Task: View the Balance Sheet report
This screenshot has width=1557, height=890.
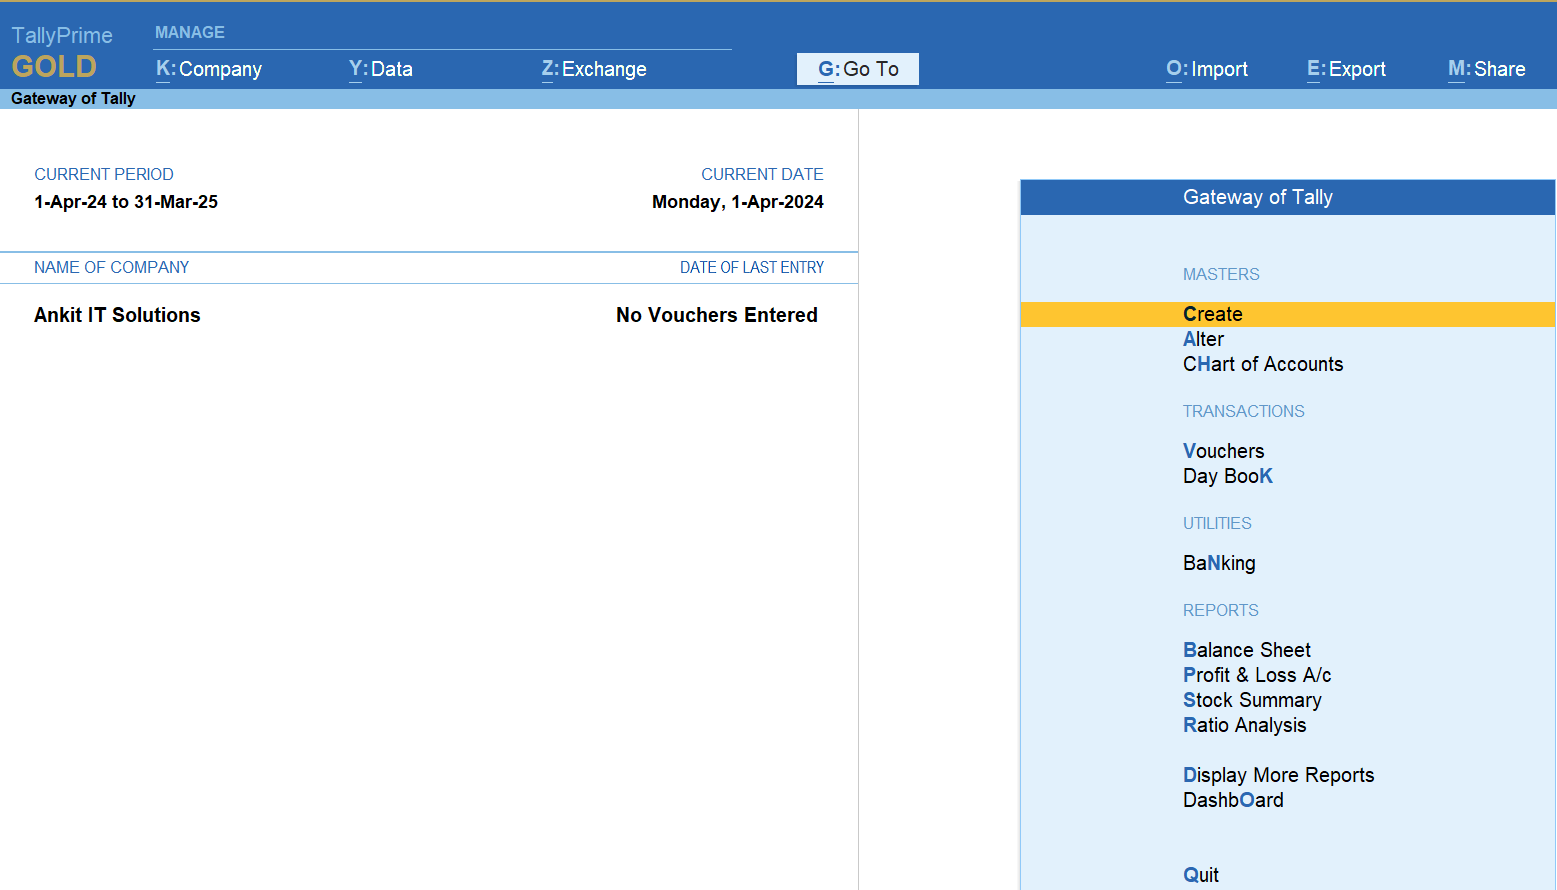Action: pos(1246,650)
